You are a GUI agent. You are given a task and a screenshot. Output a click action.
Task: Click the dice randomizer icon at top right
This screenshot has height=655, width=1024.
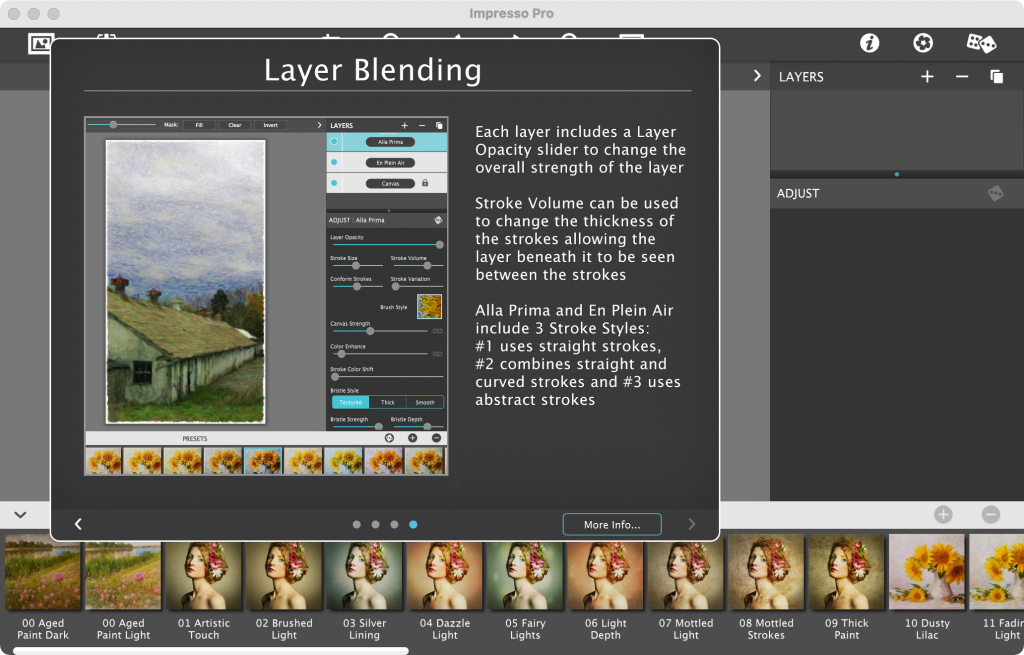[x=981, y=43]
